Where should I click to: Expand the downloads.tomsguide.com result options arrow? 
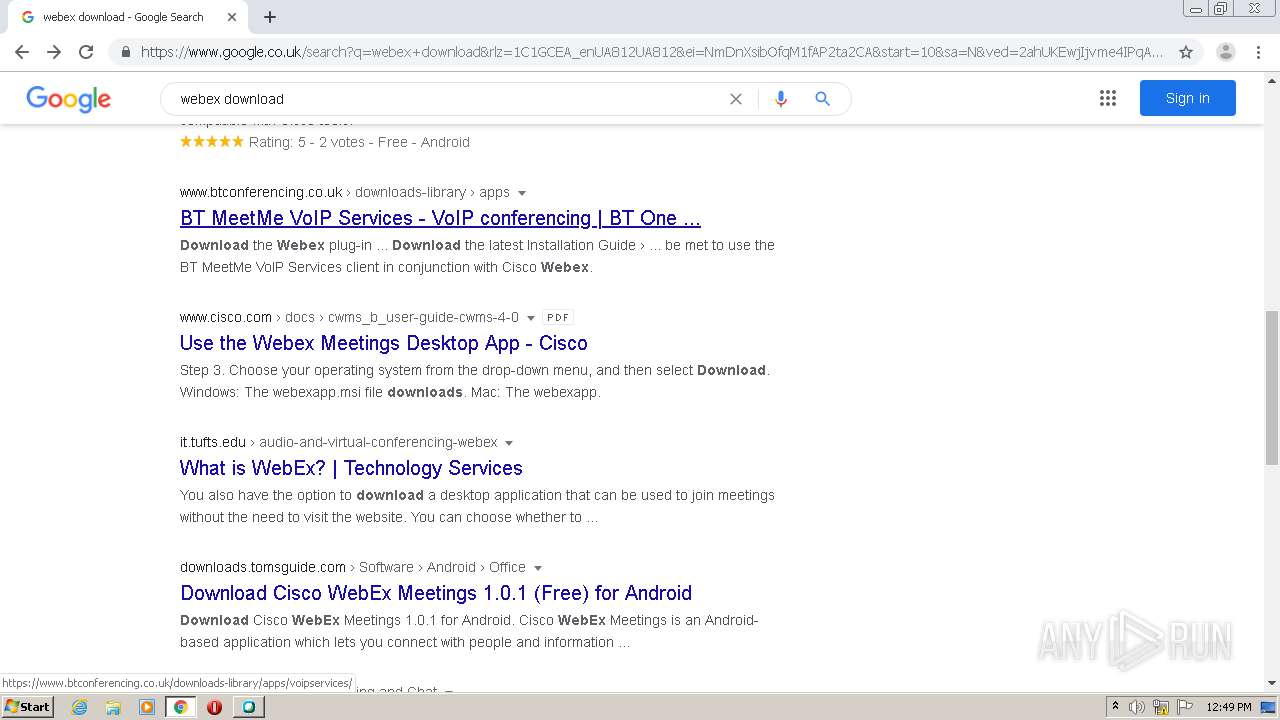coord(538,568)
